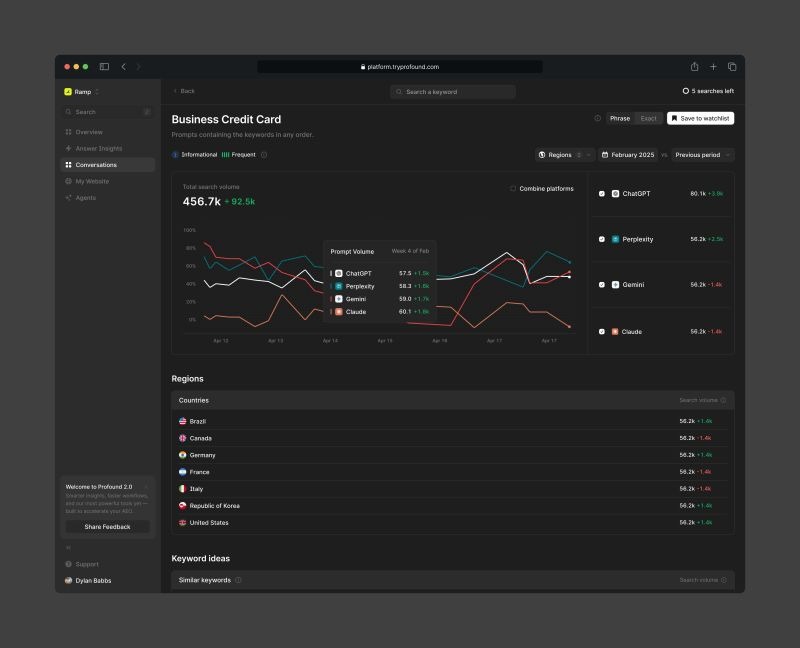Click the Back link
Viewport: 800px width, 648px height.
pyautogui.click(x=184, y=91)
